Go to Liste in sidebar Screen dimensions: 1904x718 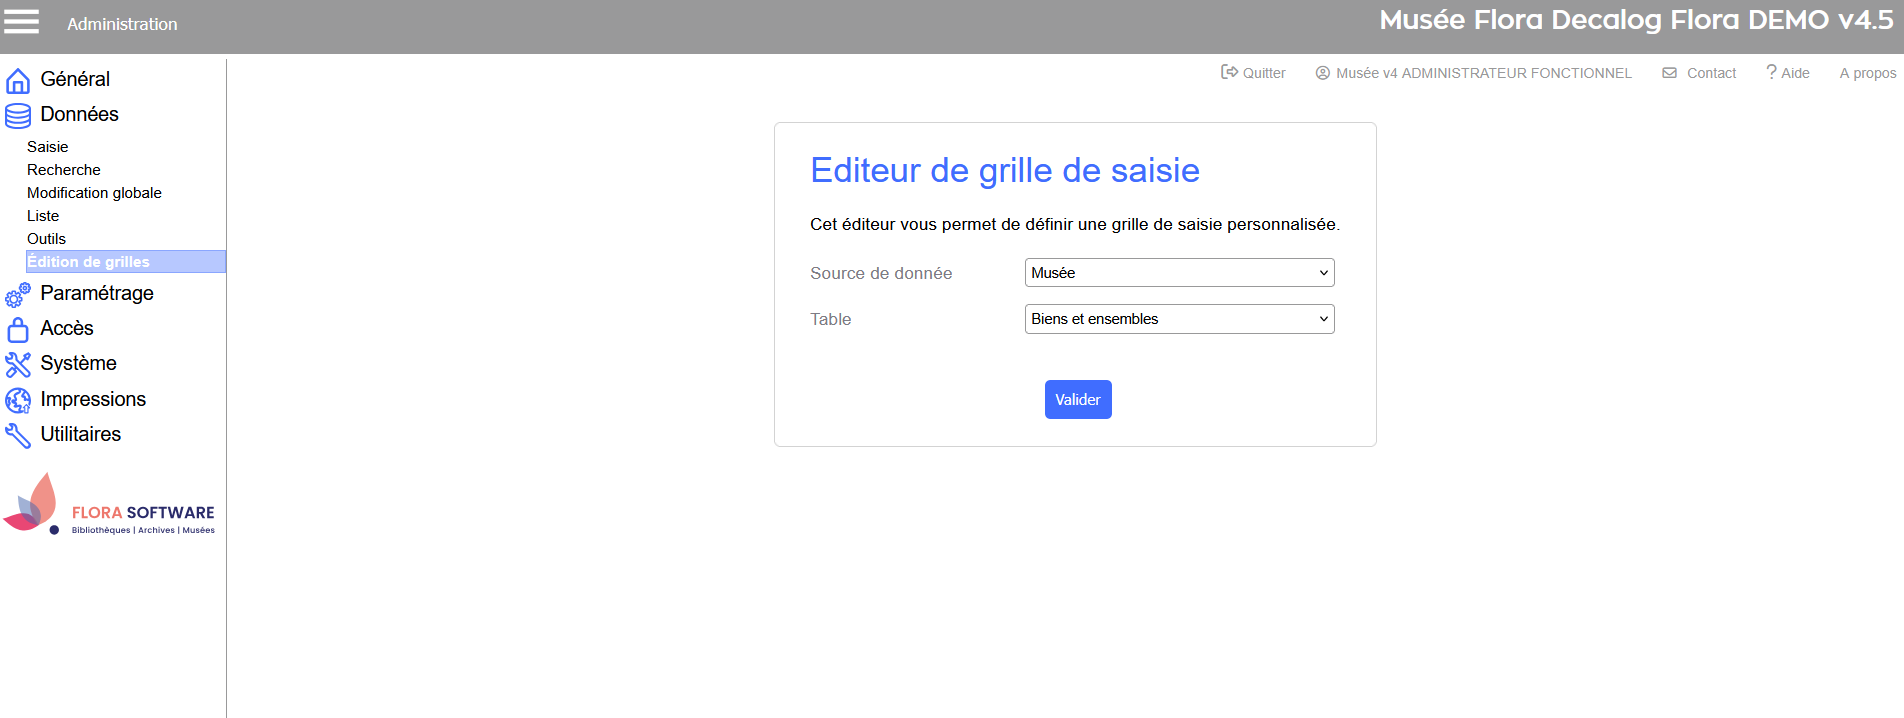(43, 216)
